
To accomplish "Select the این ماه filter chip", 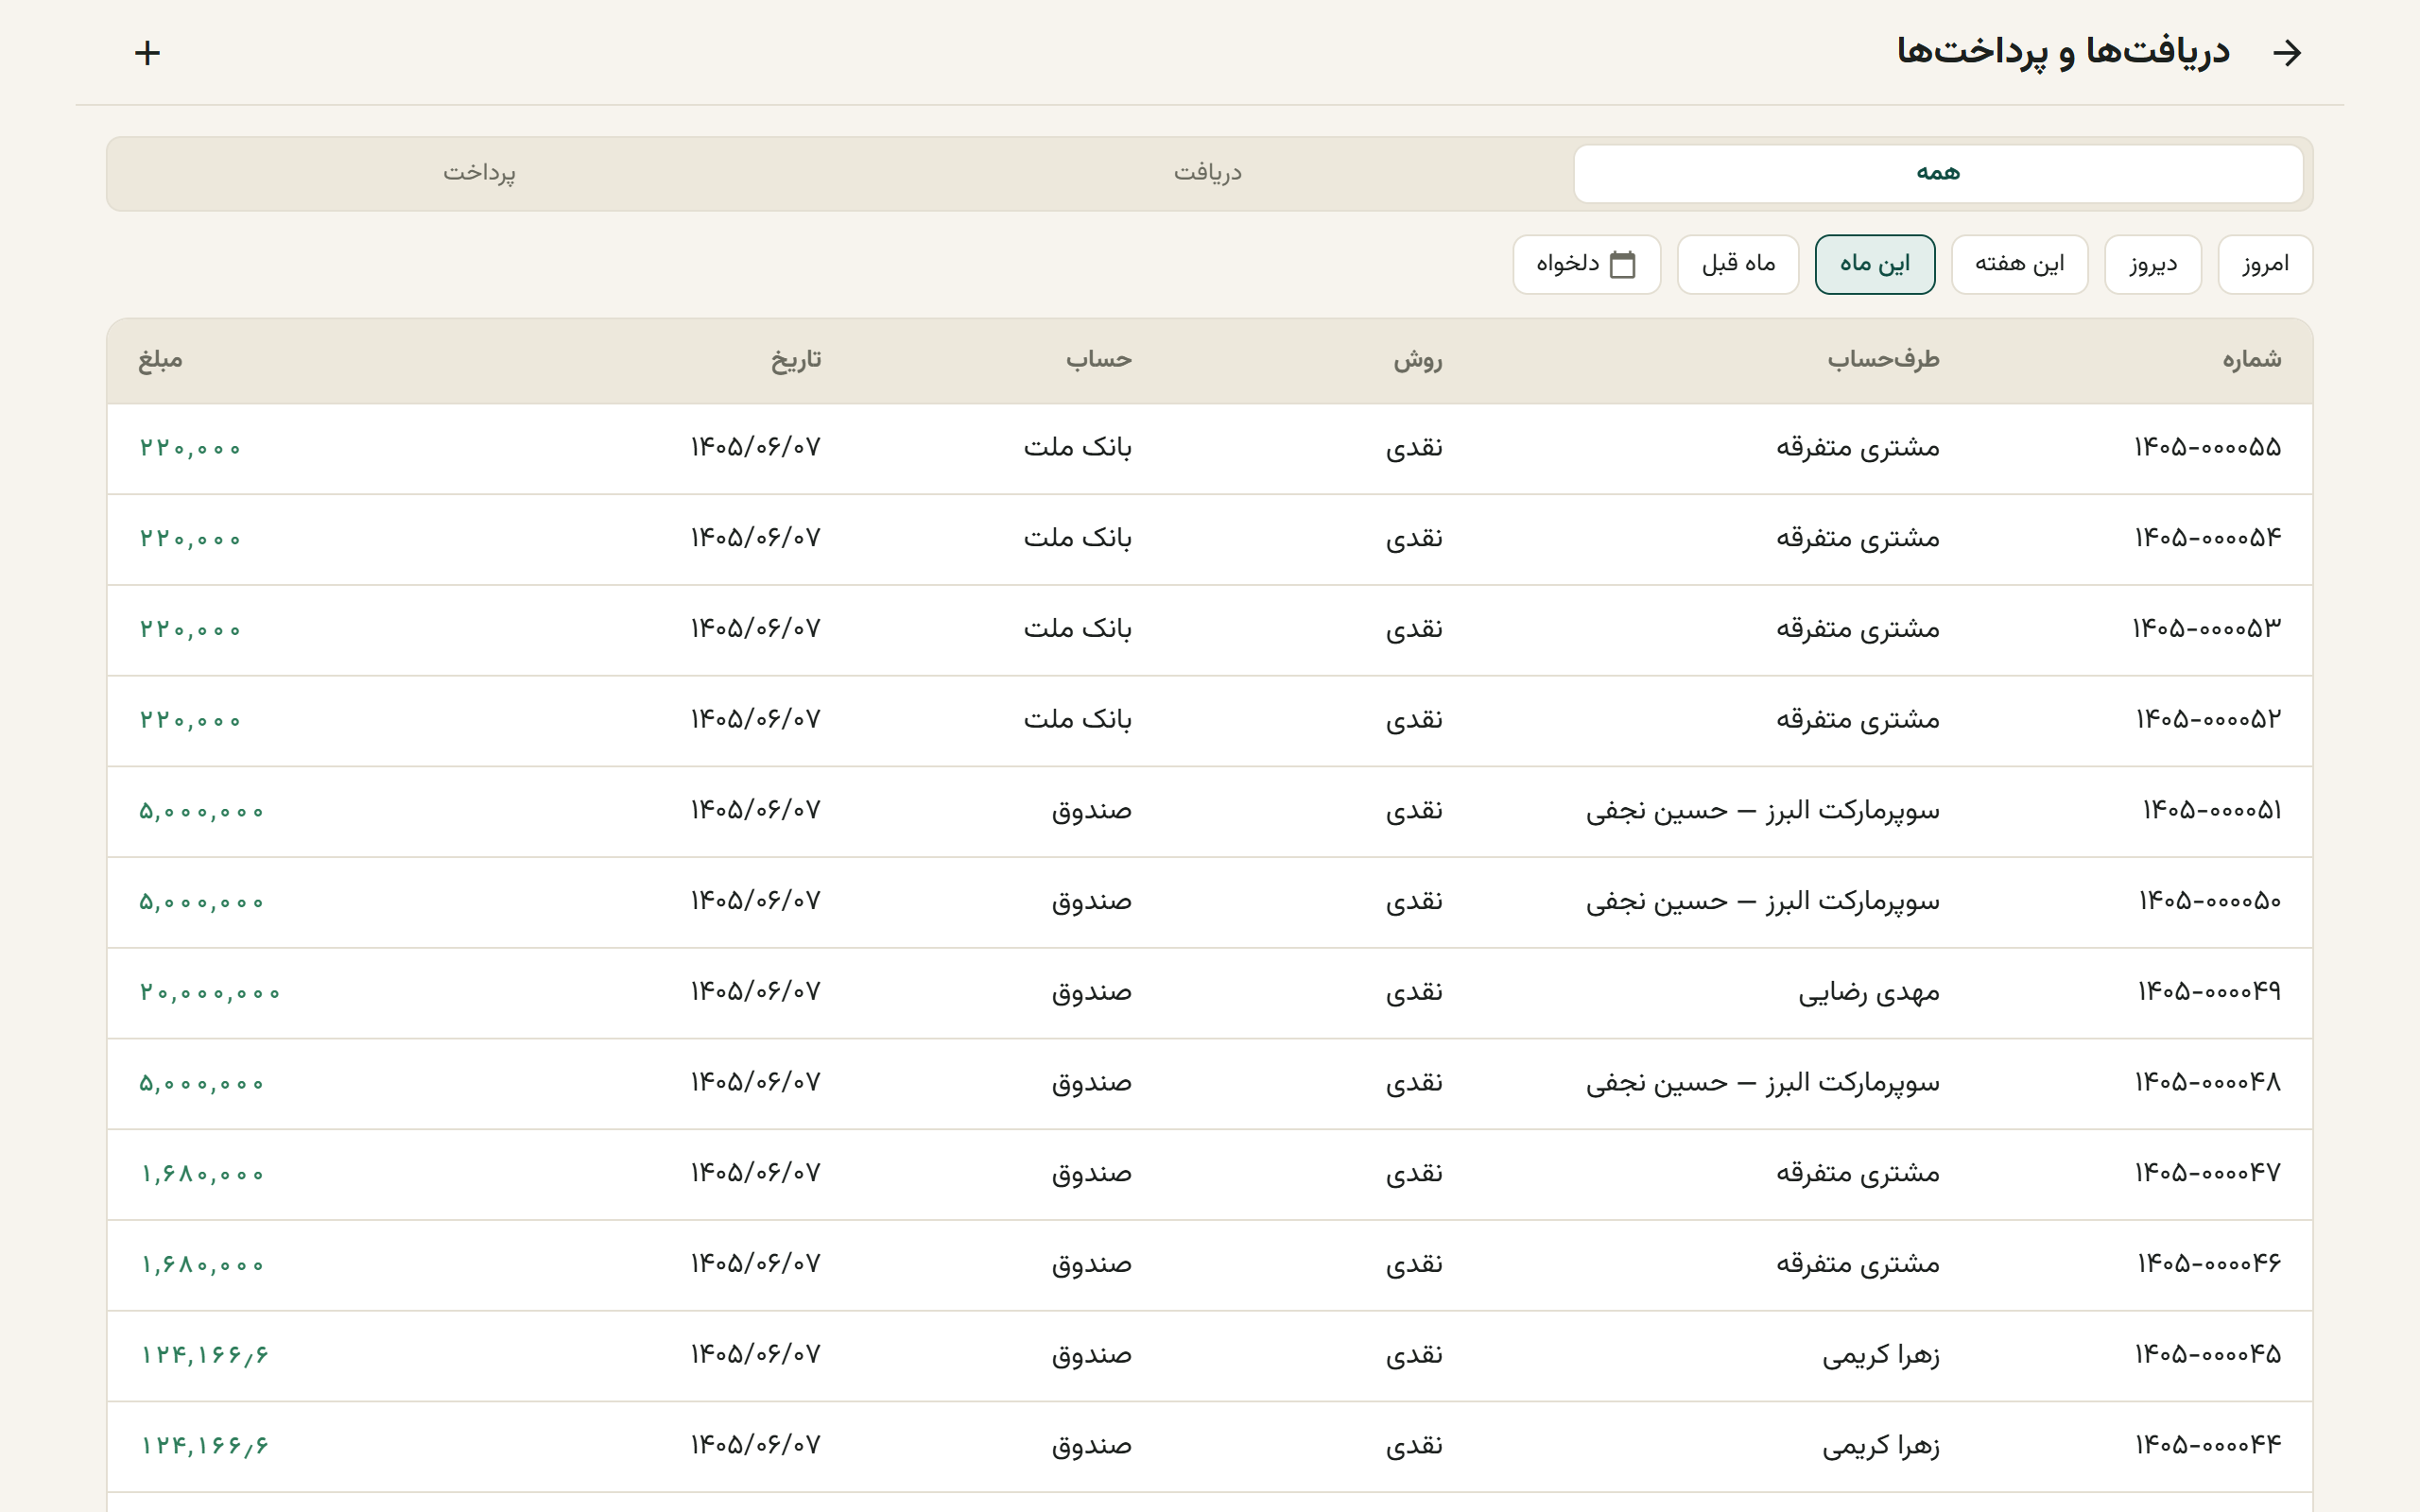I will (x=1875, y=264).
